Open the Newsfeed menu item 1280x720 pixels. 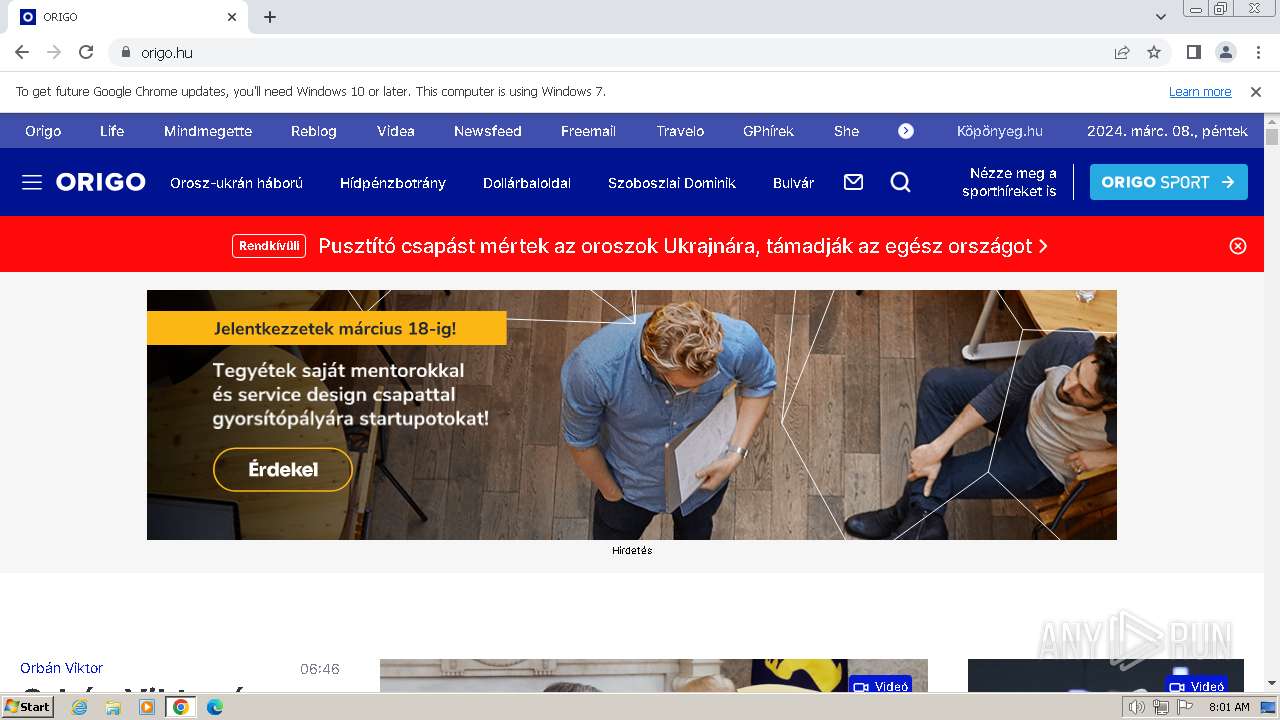click(x=488, y=131)
